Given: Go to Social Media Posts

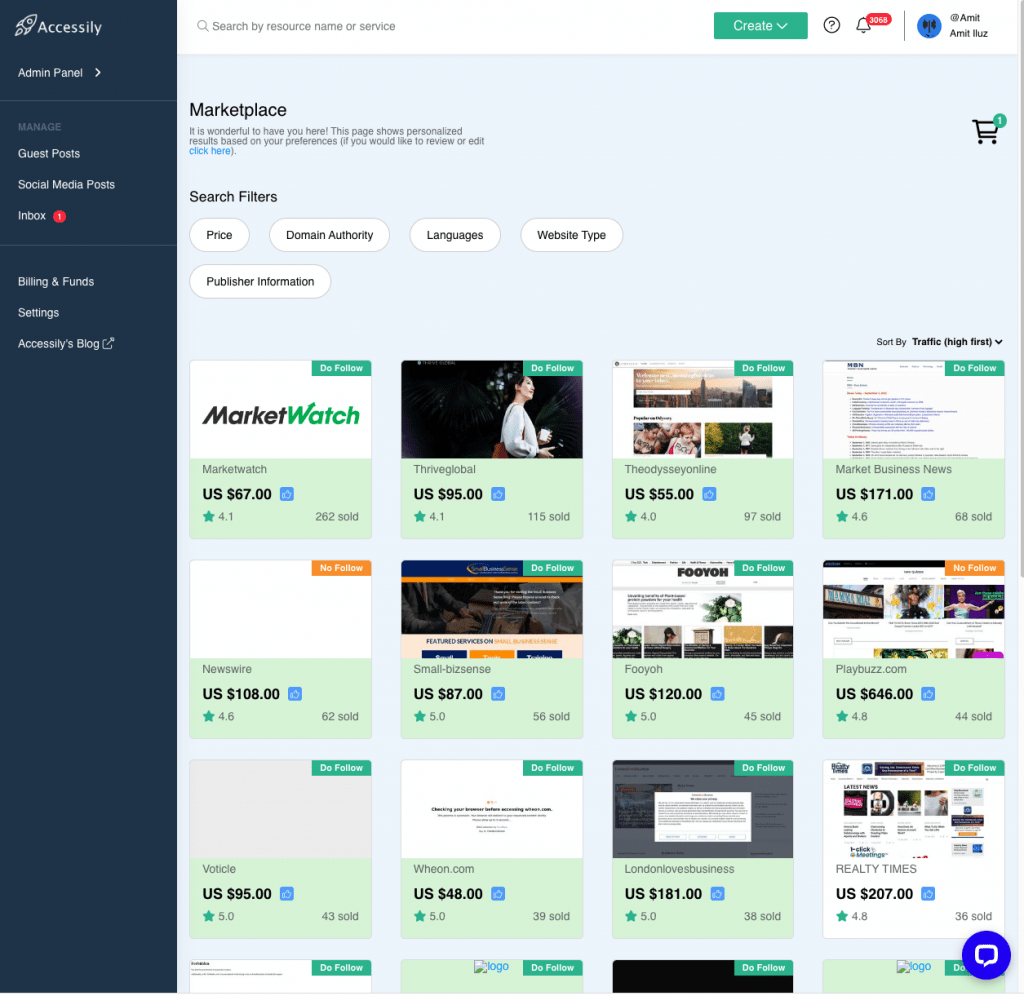Looking at the screenshot, I should [x=66, y=185].
